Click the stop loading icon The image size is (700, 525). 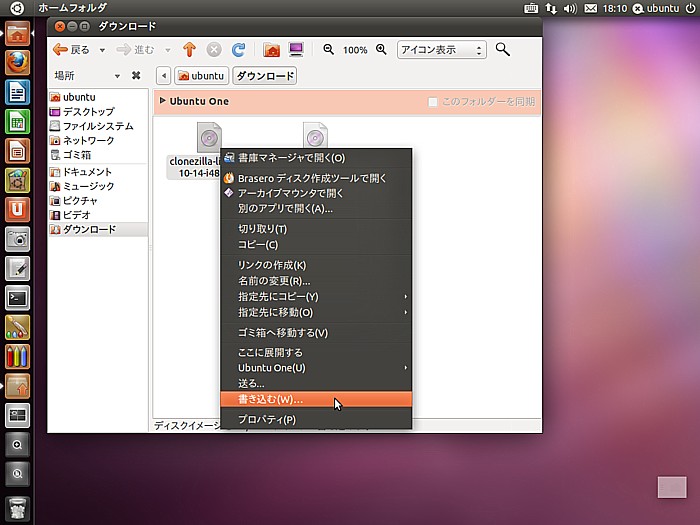click(x=214, y=50)
